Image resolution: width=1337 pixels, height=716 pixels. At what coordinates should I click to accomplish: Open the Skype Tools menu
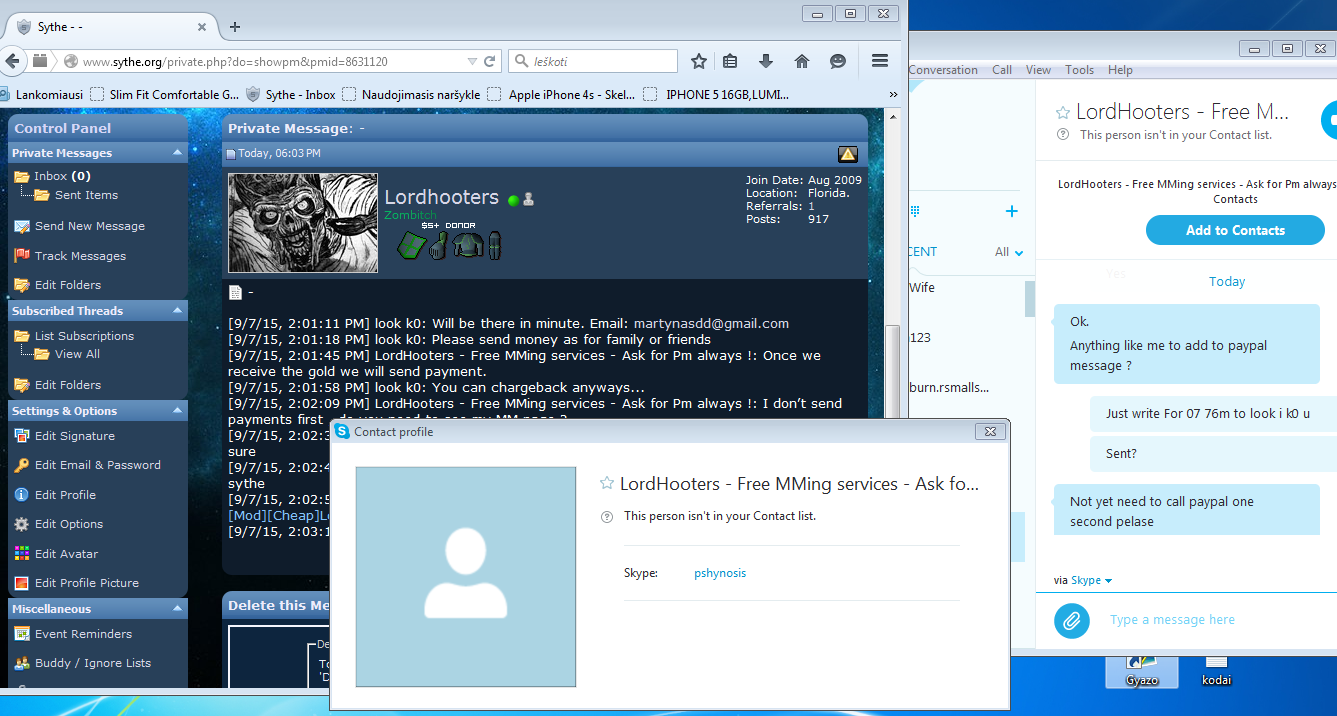1080,70
